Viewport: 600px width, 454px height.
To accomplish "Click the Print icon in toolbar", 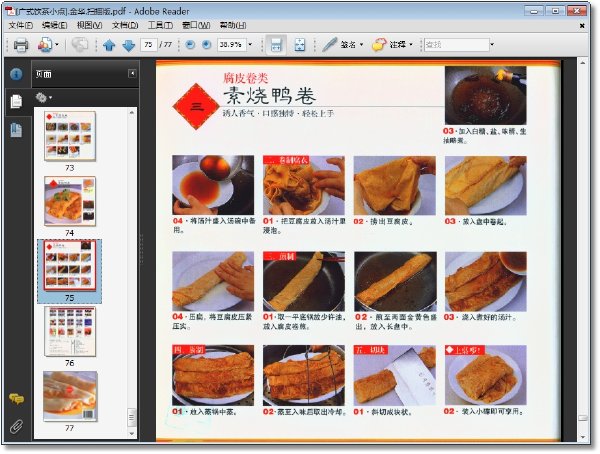I will pos(21,45).
